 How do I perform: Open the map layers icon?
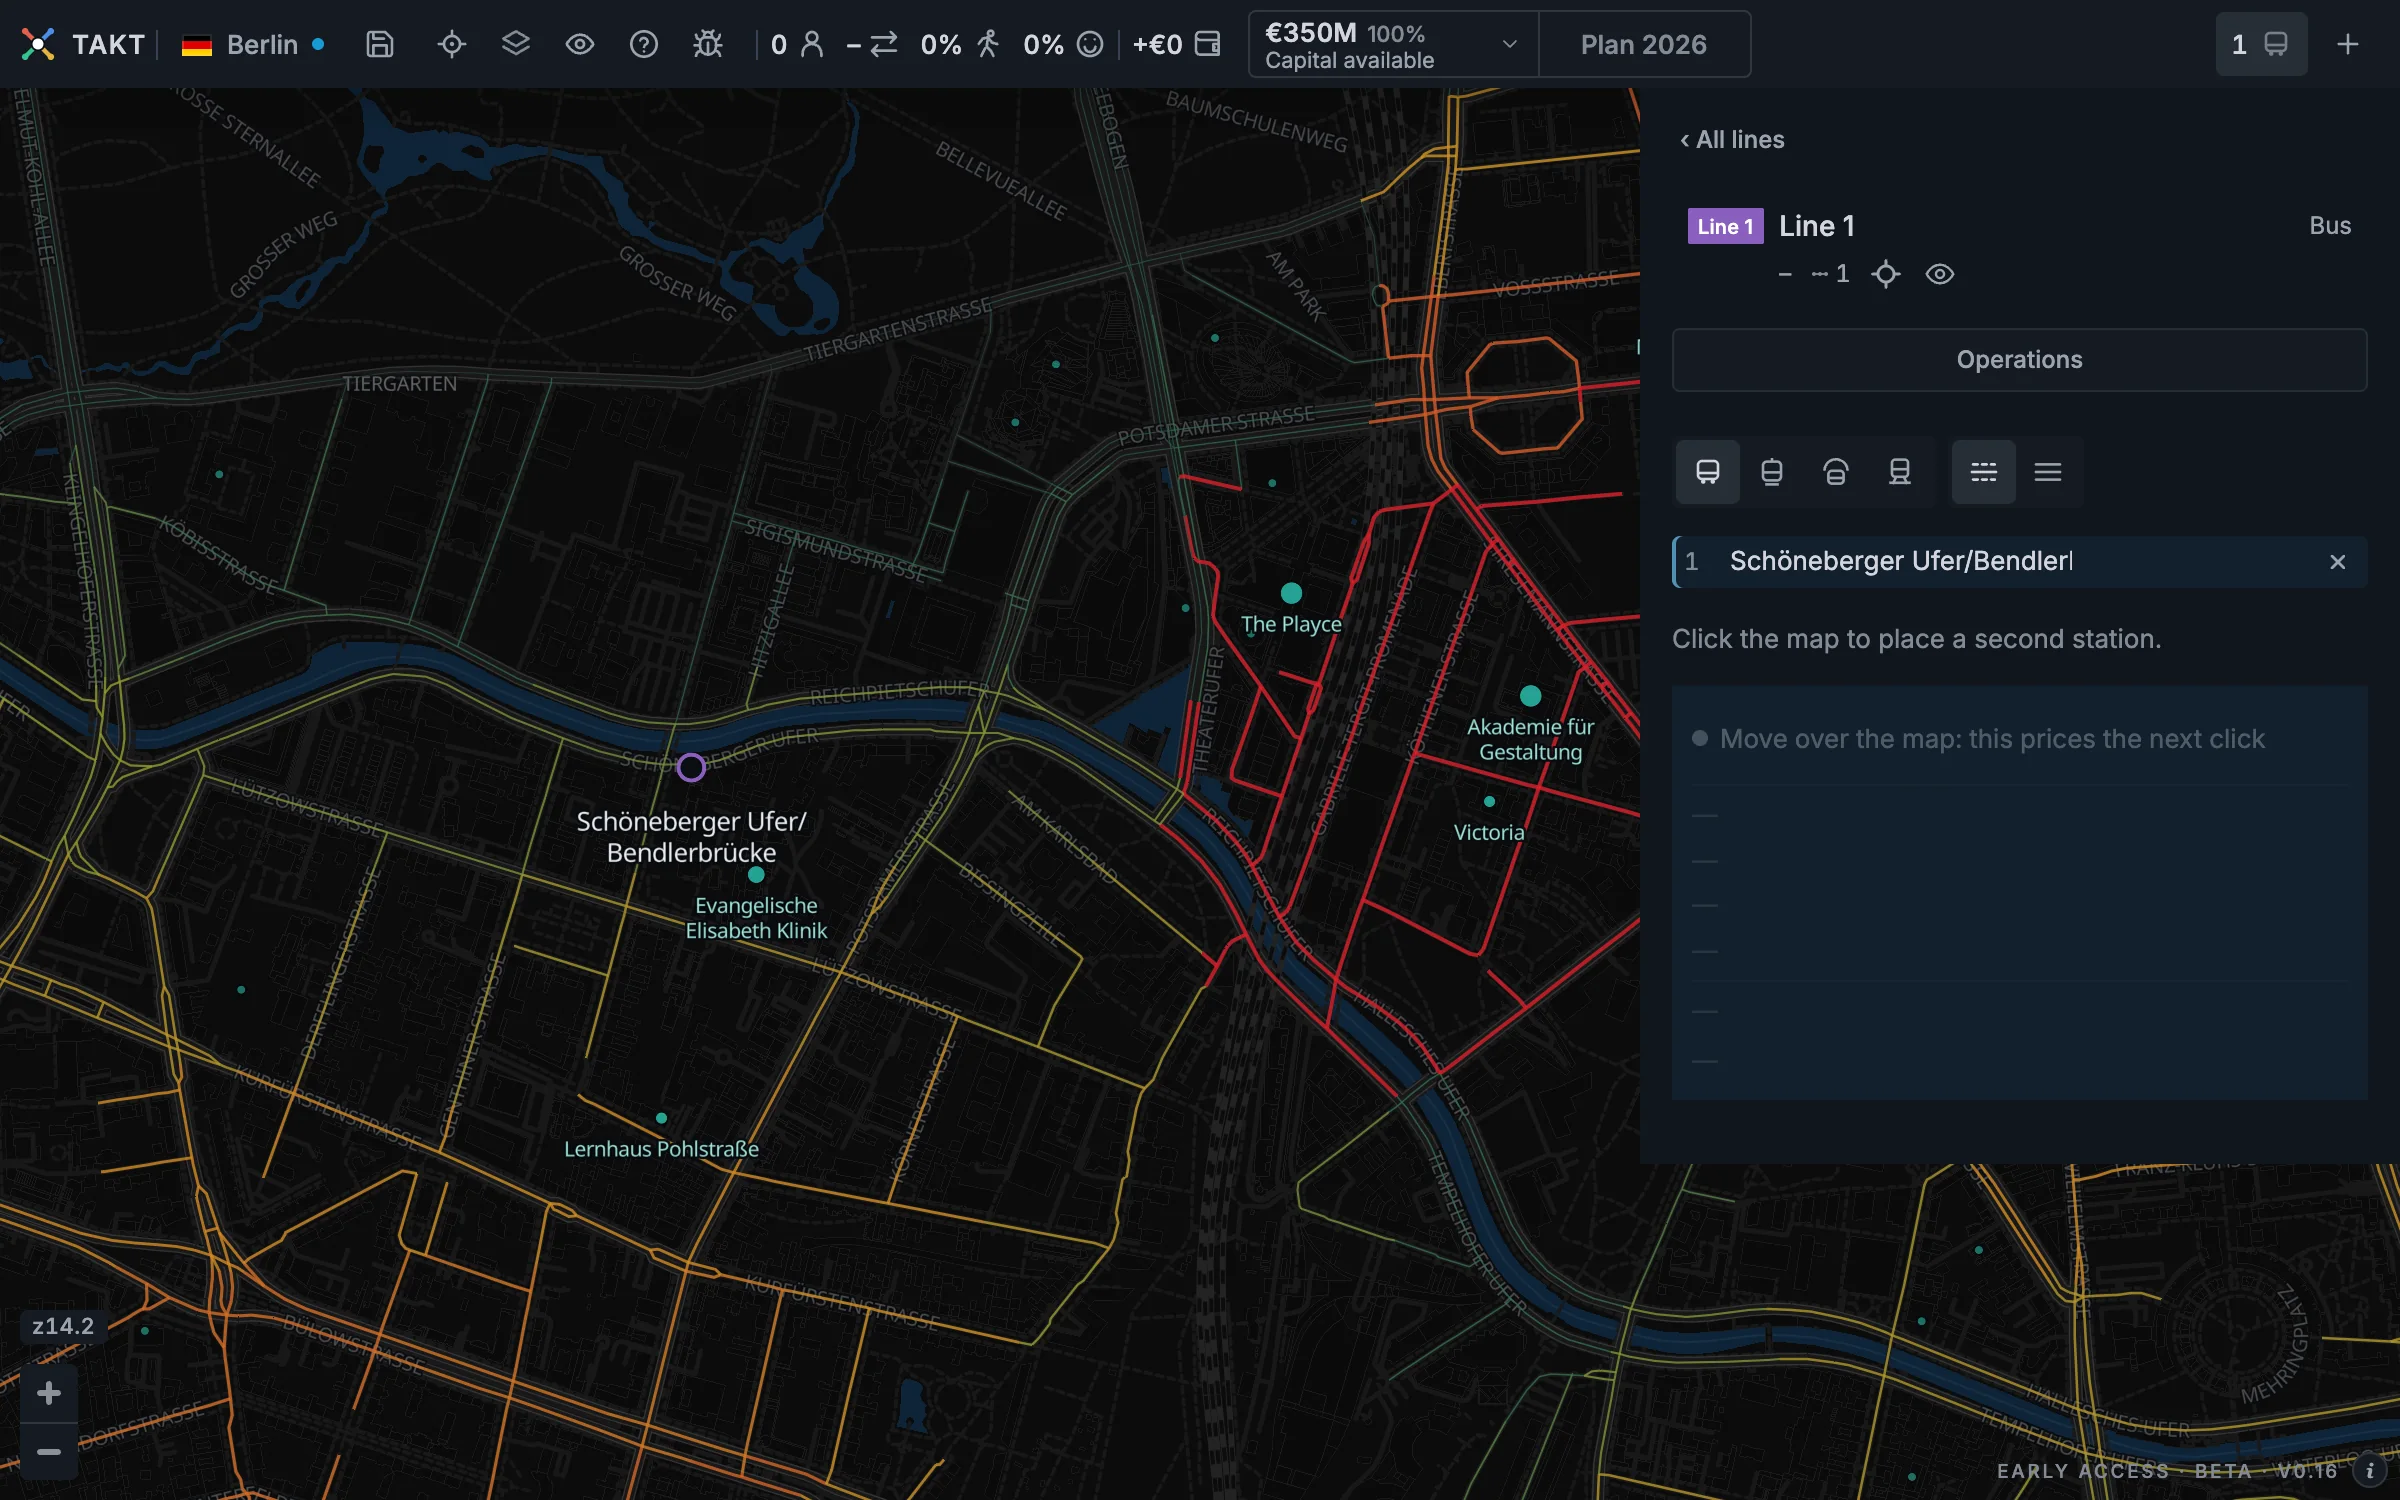516,44
